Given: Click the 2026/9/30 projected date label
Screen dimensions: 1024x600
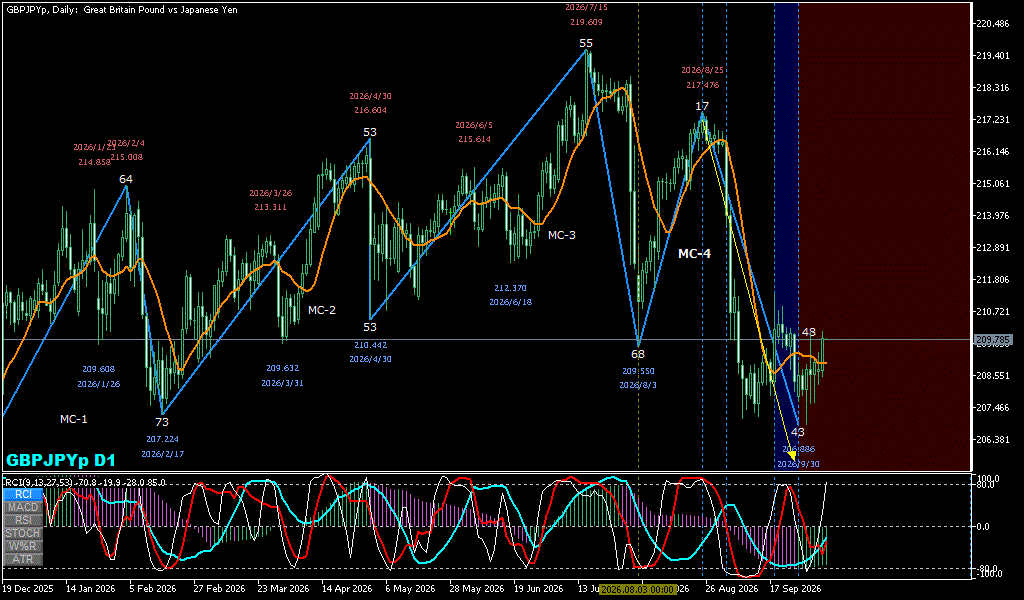Looking at the screenshot, I should [x=798, y=464].
